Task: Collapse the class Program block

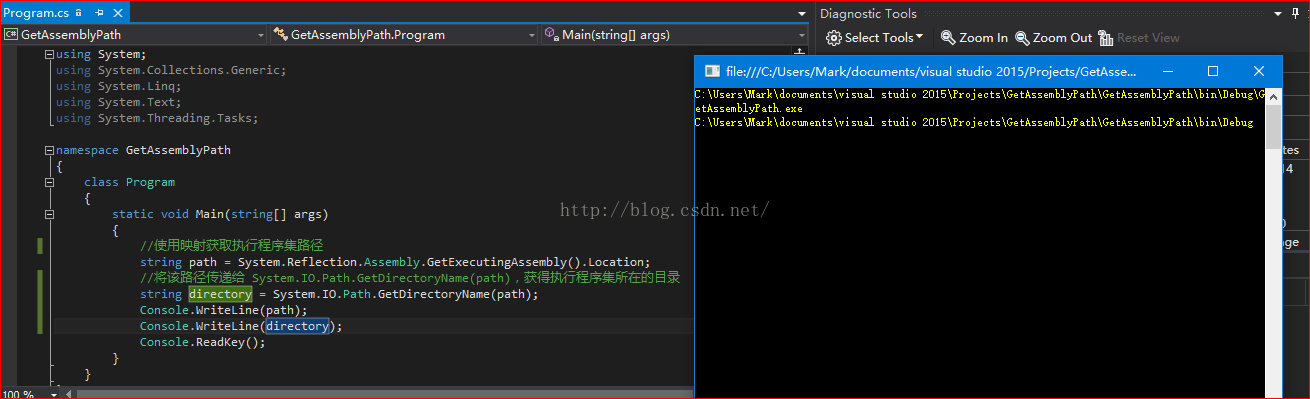Action: pyautogui.click(x=48, y=182)
